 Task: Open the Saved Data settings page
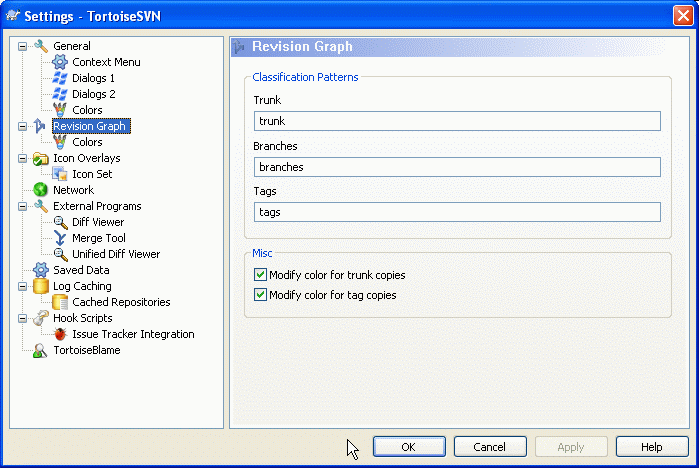pos(81,270)
